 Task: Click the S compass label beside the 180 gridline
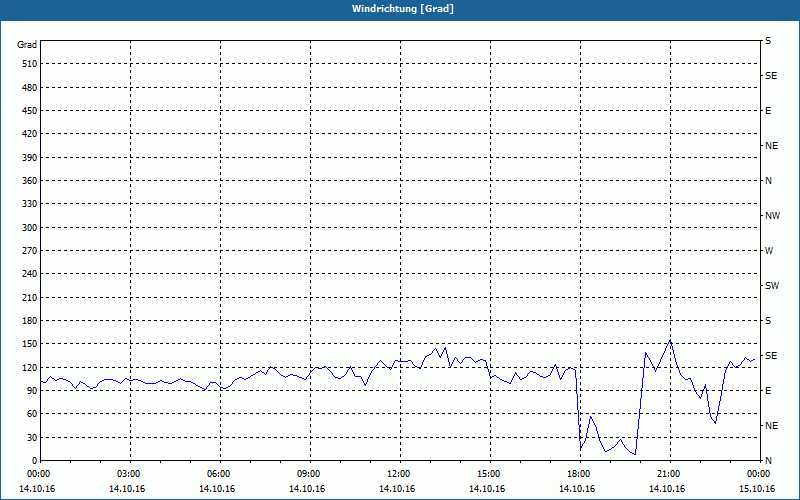coord(768,321)
